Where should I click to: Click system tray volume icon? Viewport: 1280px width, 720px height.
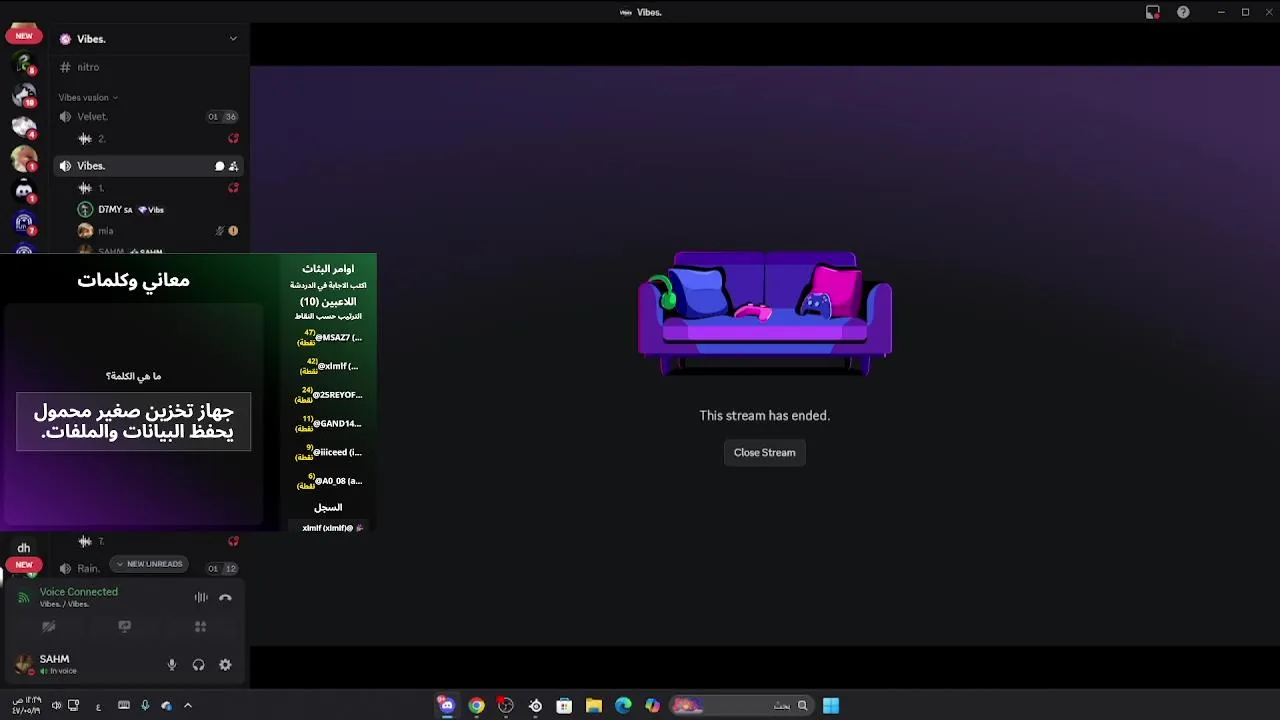pyautogui.click(x=56, y=706)
